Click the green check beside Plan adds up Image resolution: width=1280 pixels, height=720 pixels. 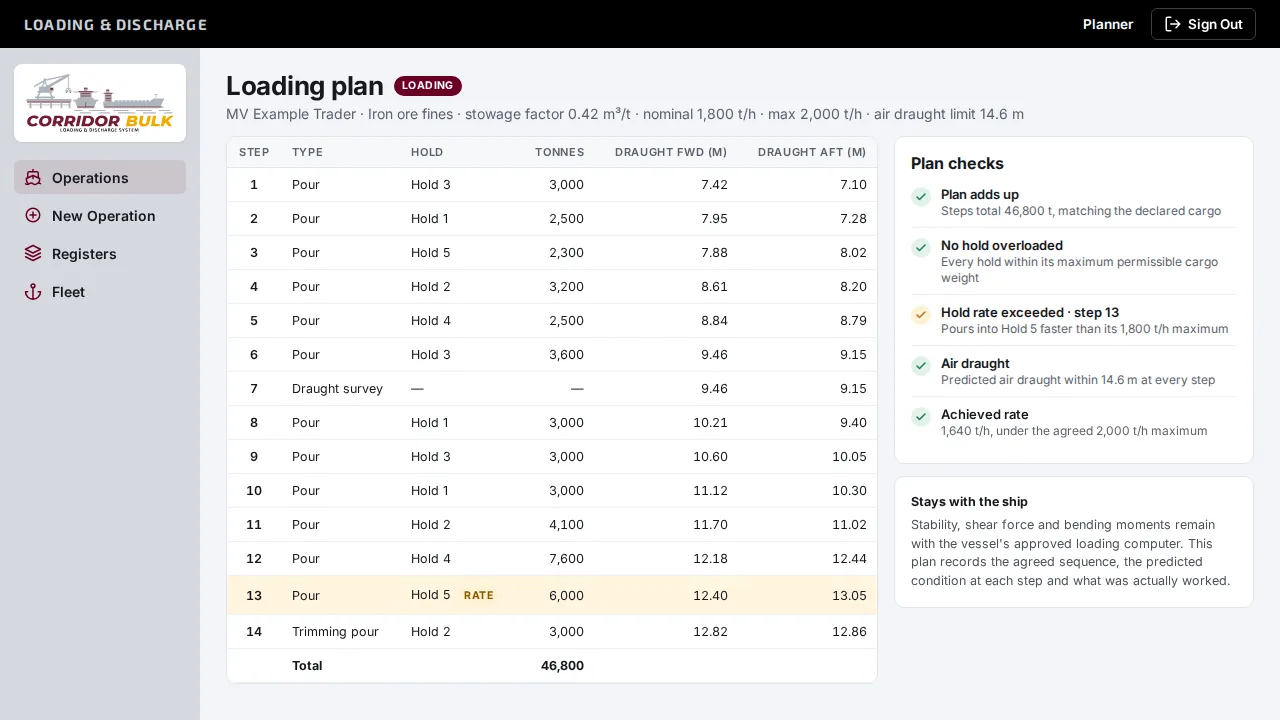coord(921,197)
